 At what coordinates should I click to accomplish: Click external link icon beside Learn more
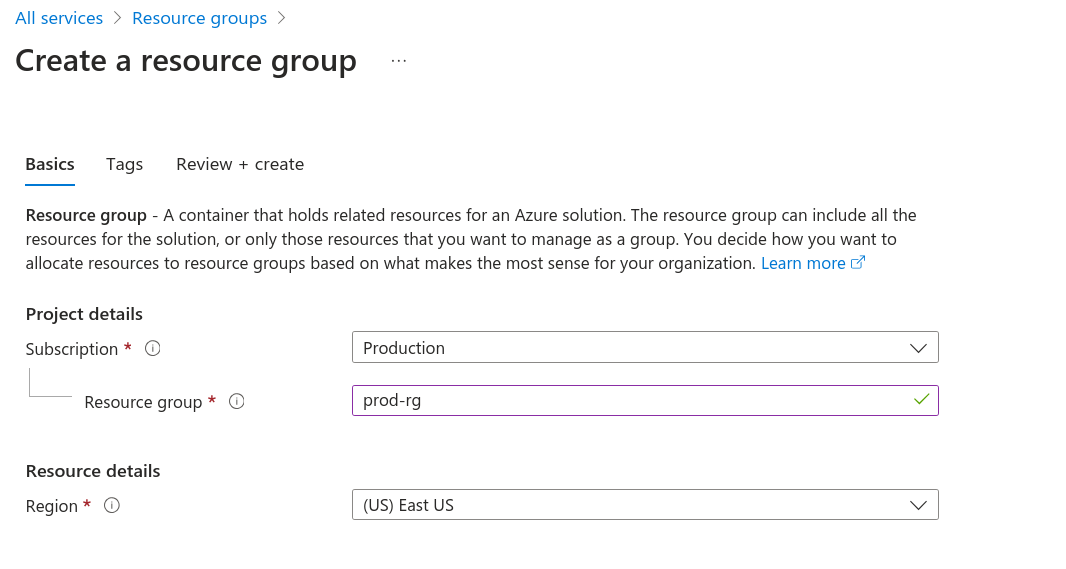[x=858, y=263]
